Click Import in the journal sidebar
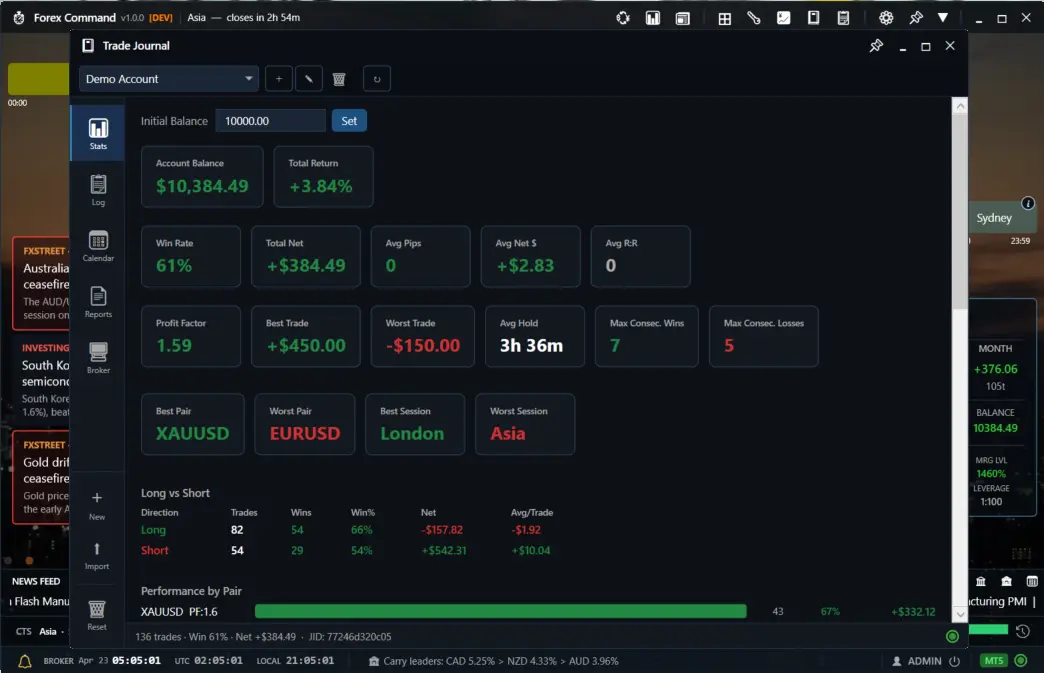The image size is (1044, 673). (x=97, y=556)
